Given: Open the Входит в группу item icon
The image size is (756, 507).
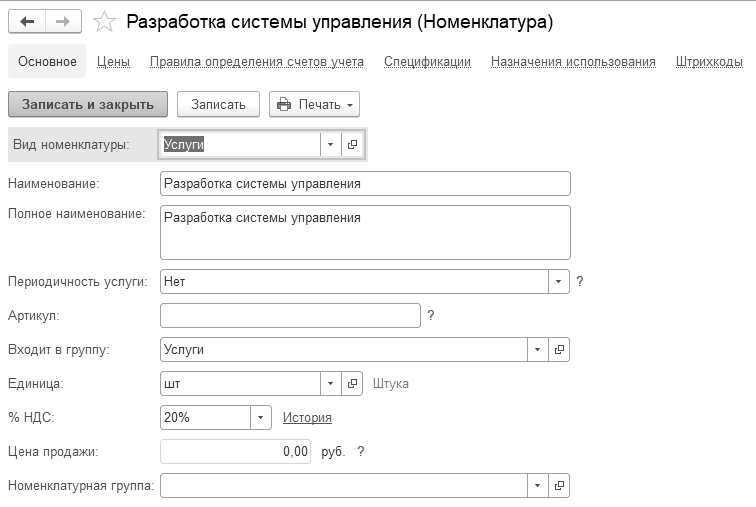Looking at the screenshot, I should click(x=560, y=349).
